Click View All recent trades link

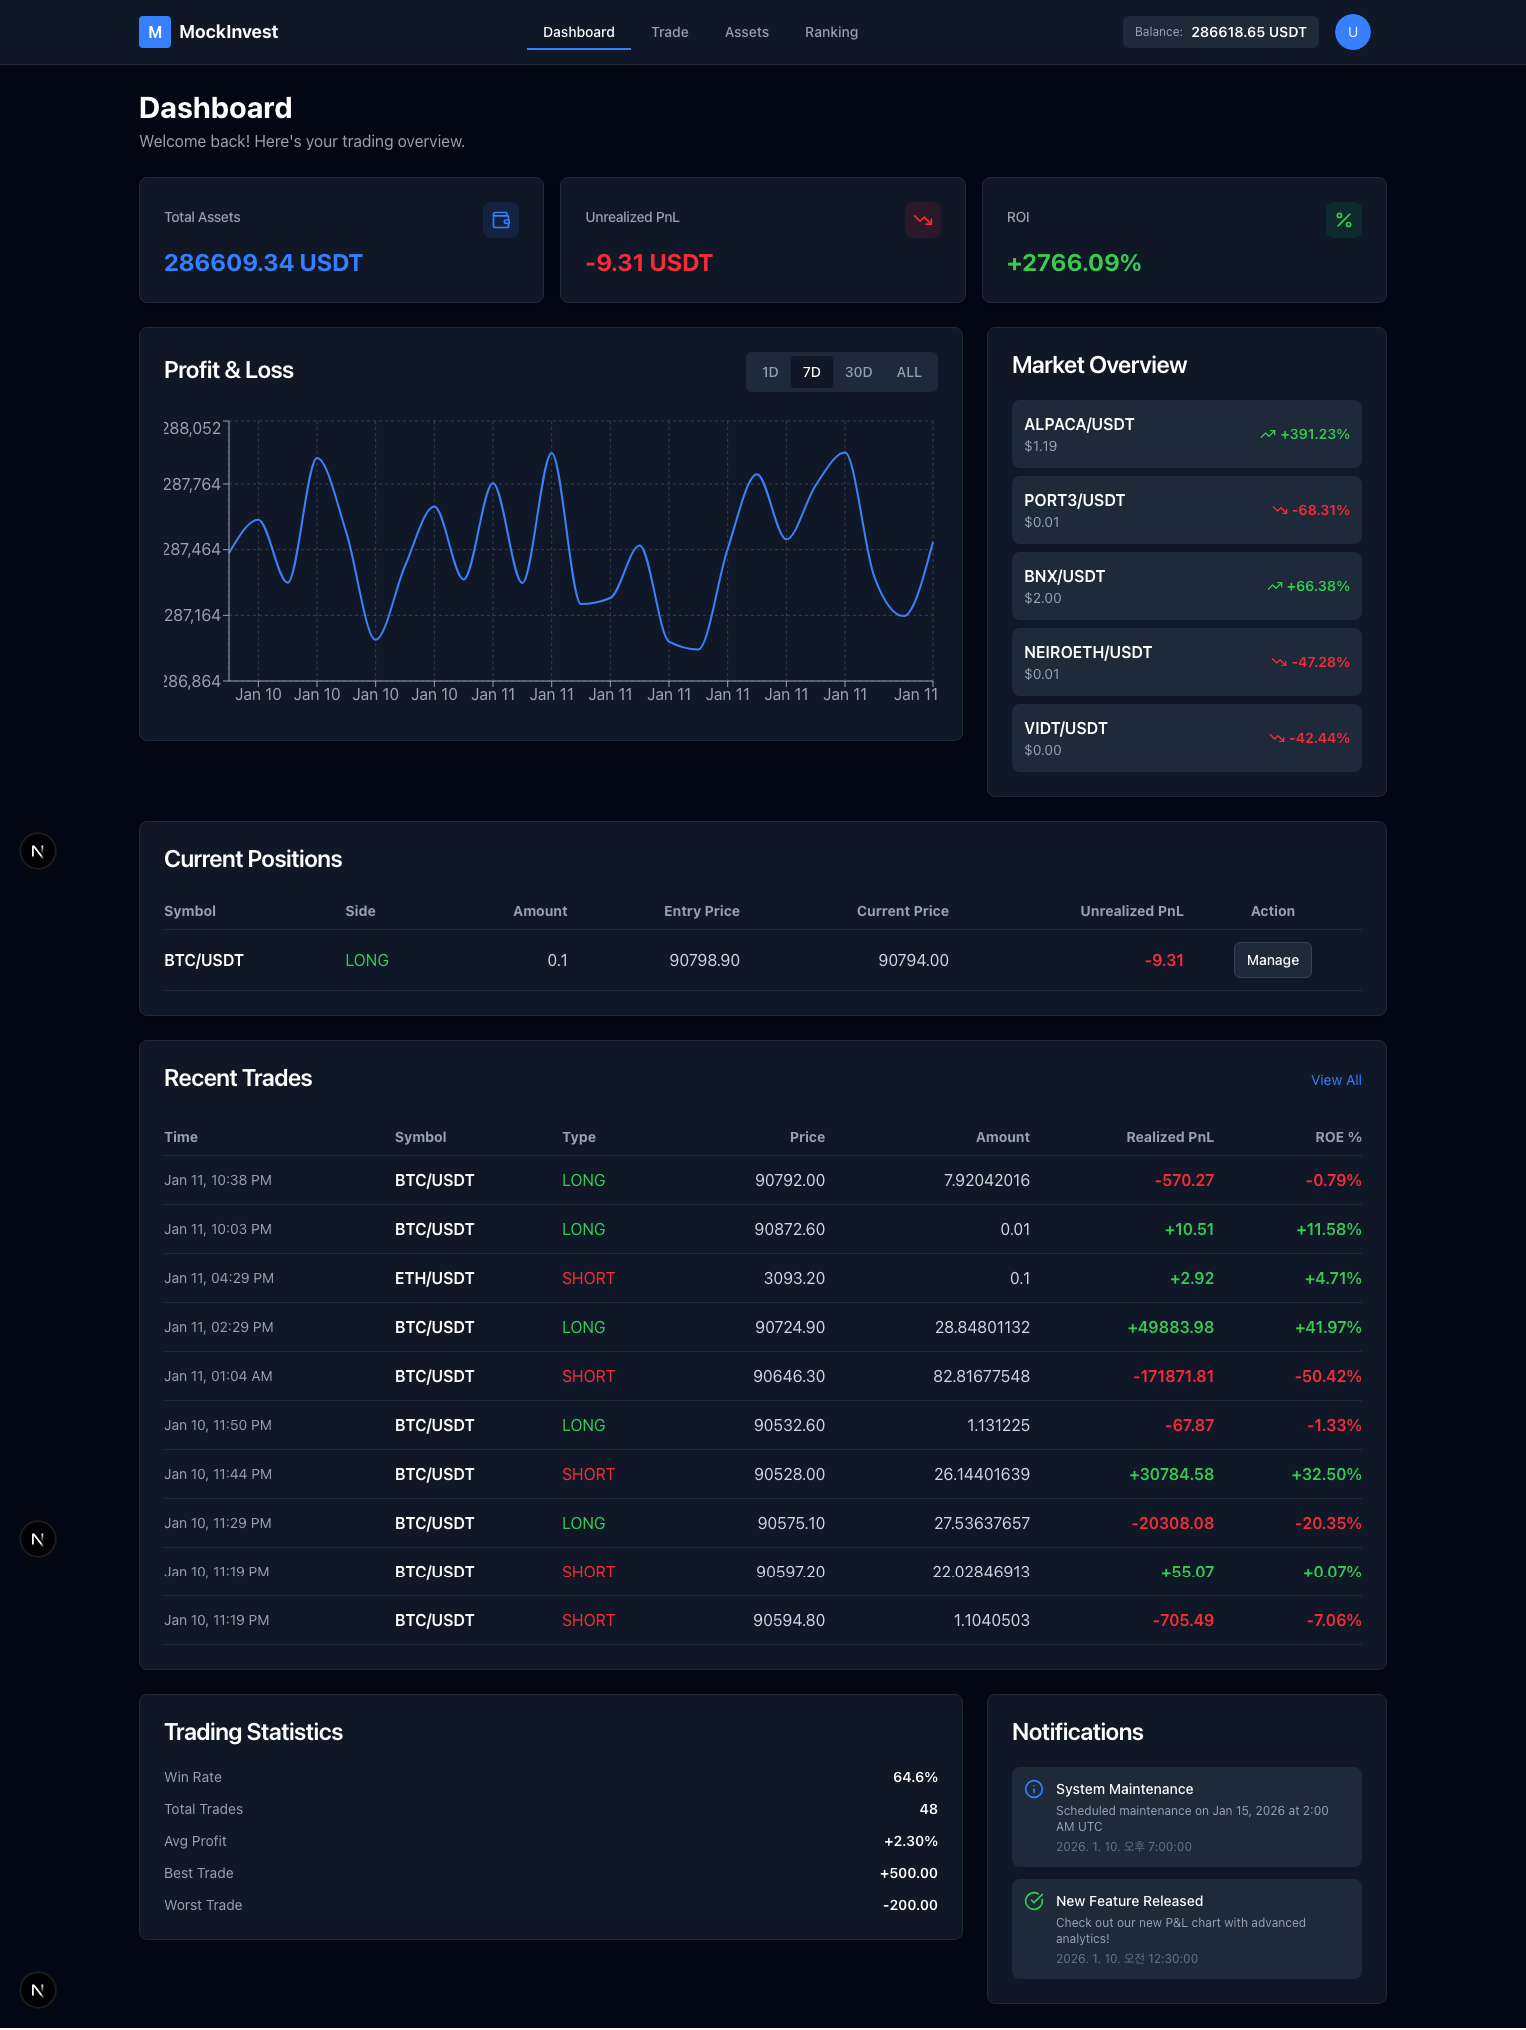(x=1336, y=1080)
